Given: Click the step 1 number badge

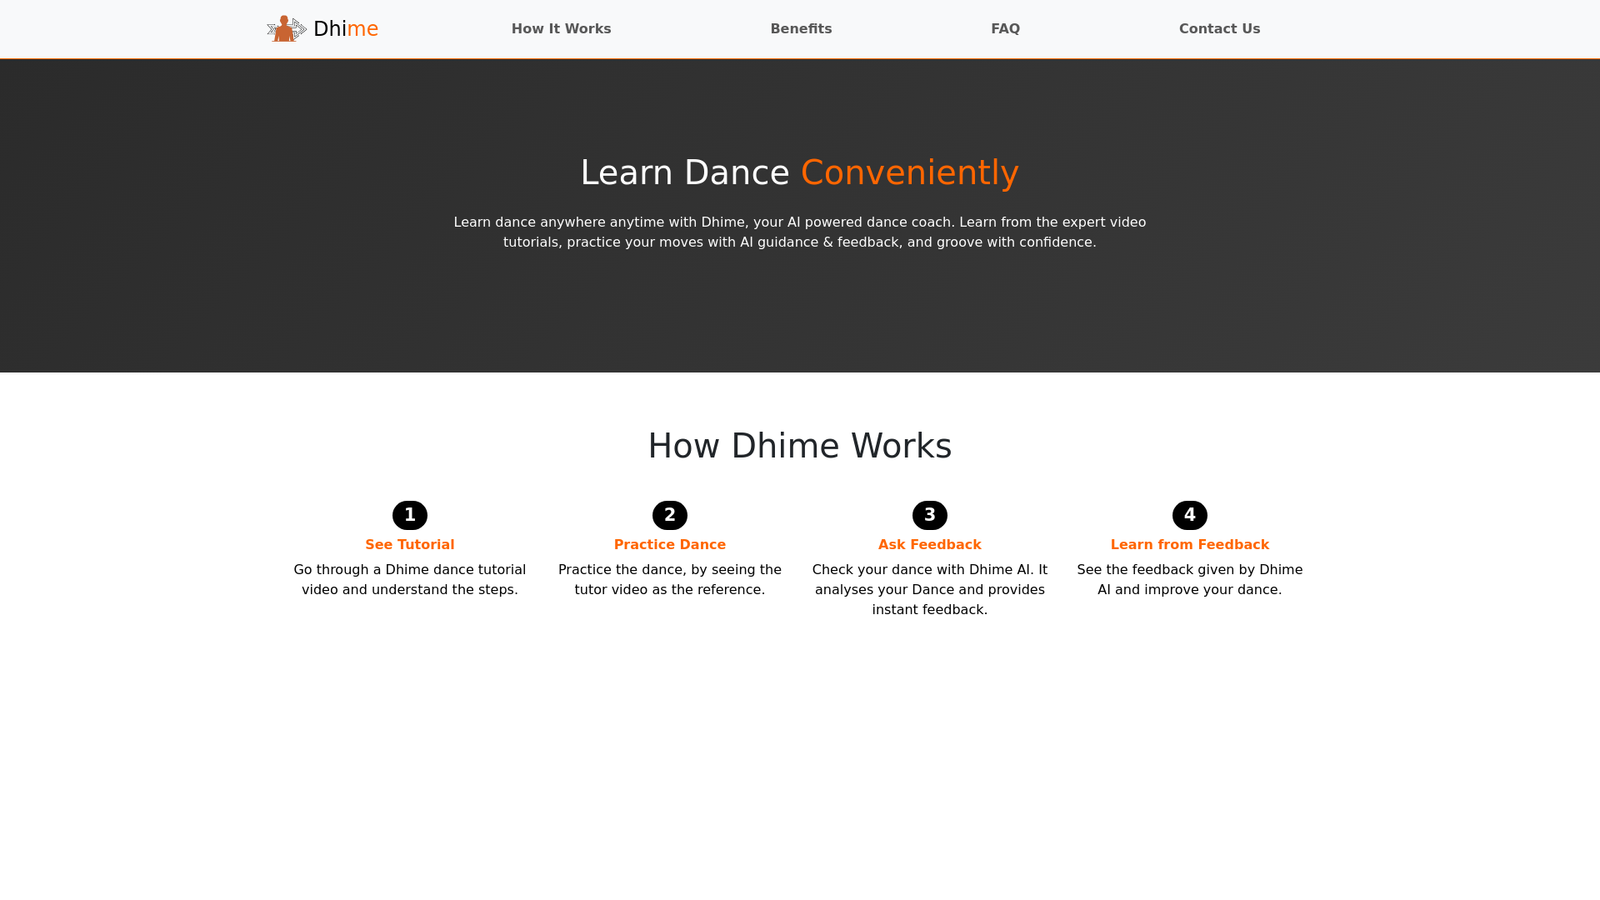Looking at the screenshot, I should (x=410, y=515).
